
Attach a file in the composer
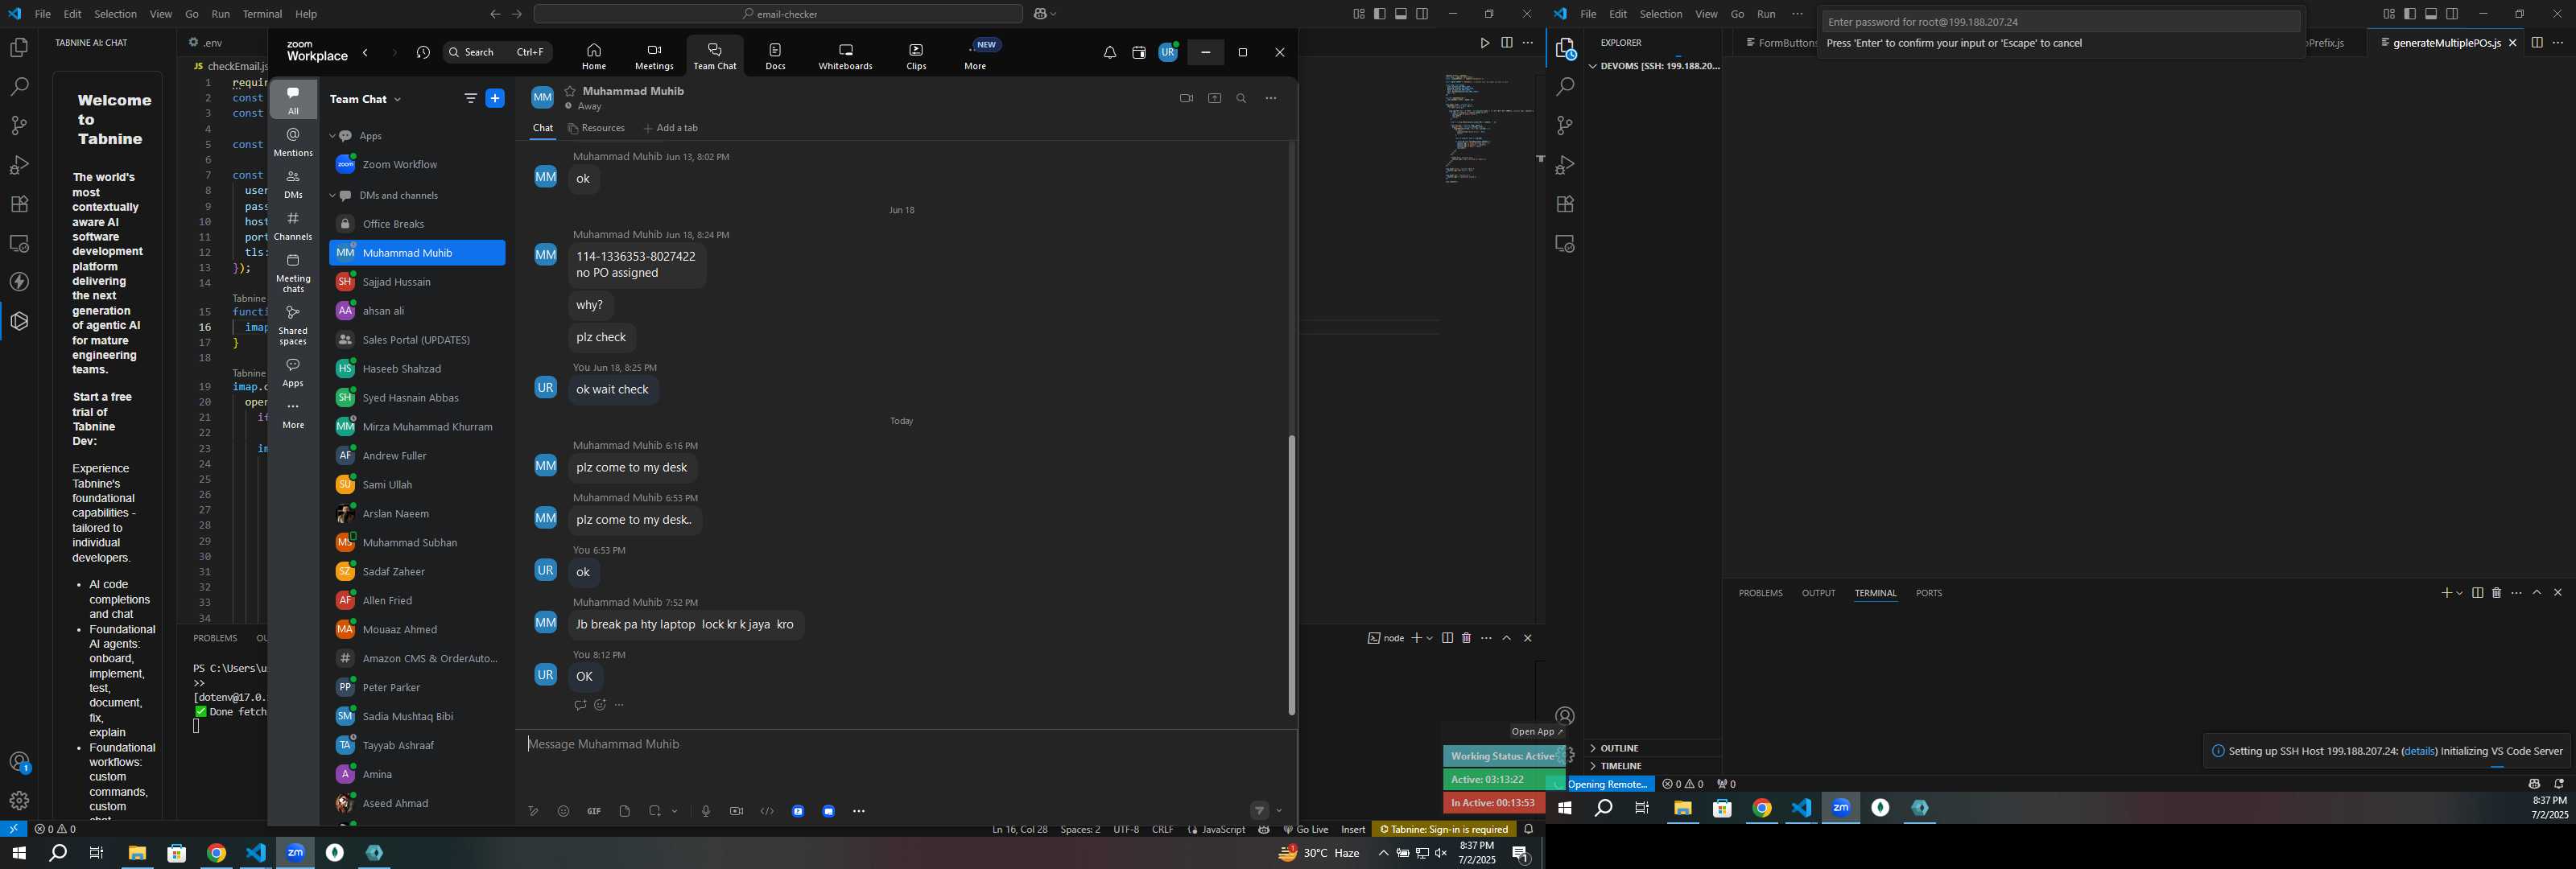625,812
